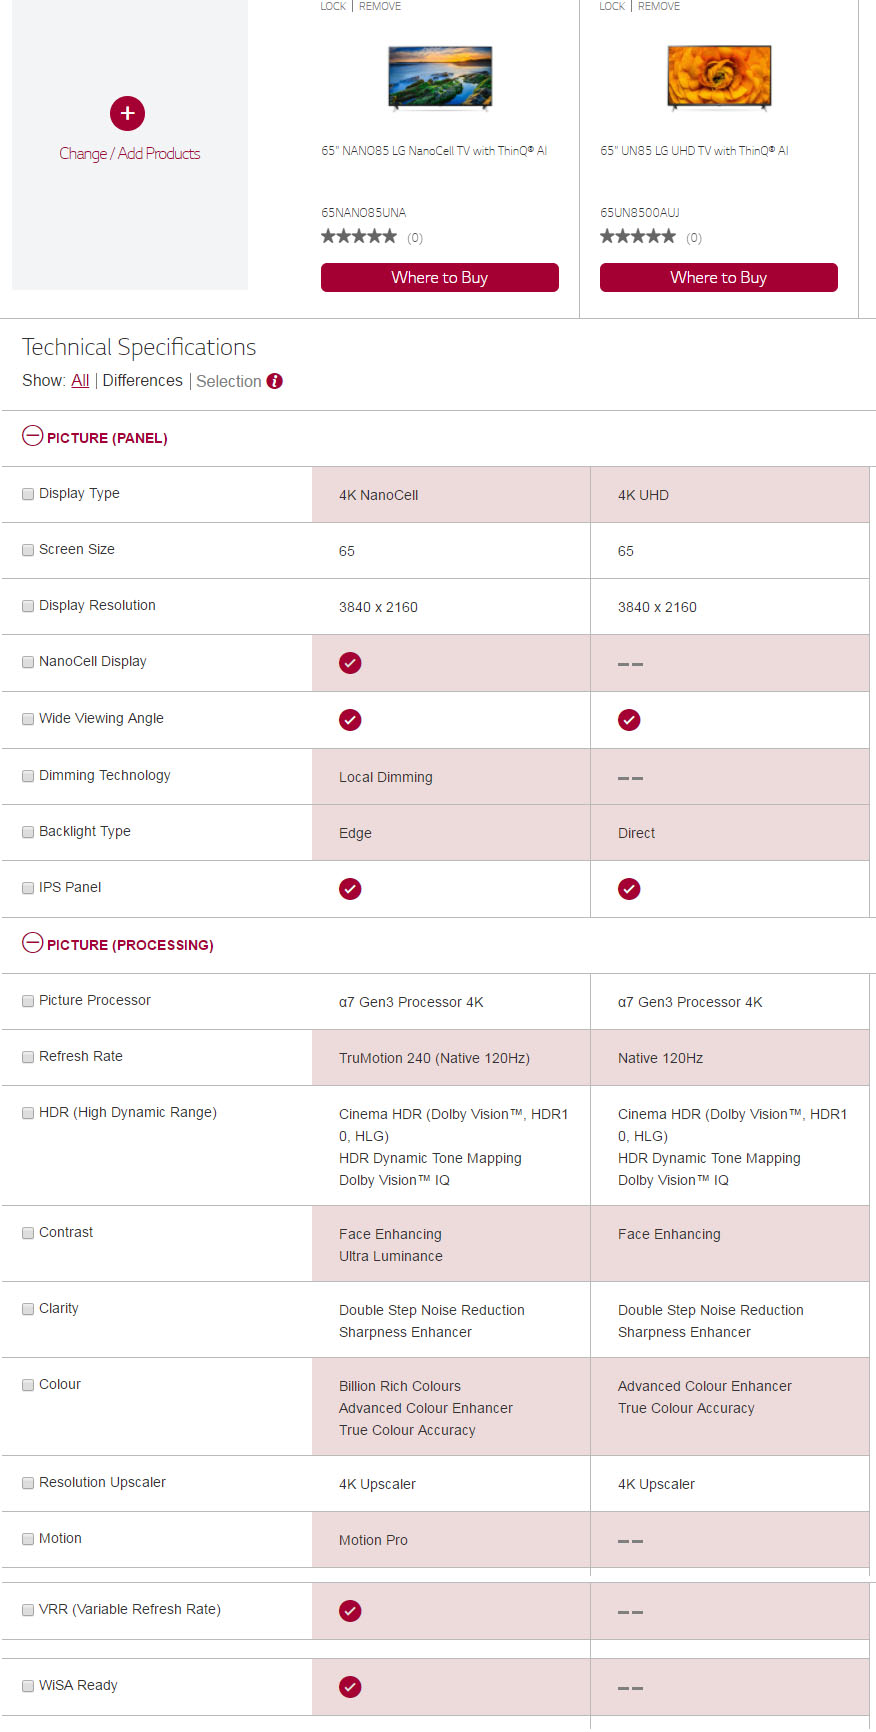Open the UN85 UHD TV thumbnail
Screen dimensions: 876x1732
719,77
